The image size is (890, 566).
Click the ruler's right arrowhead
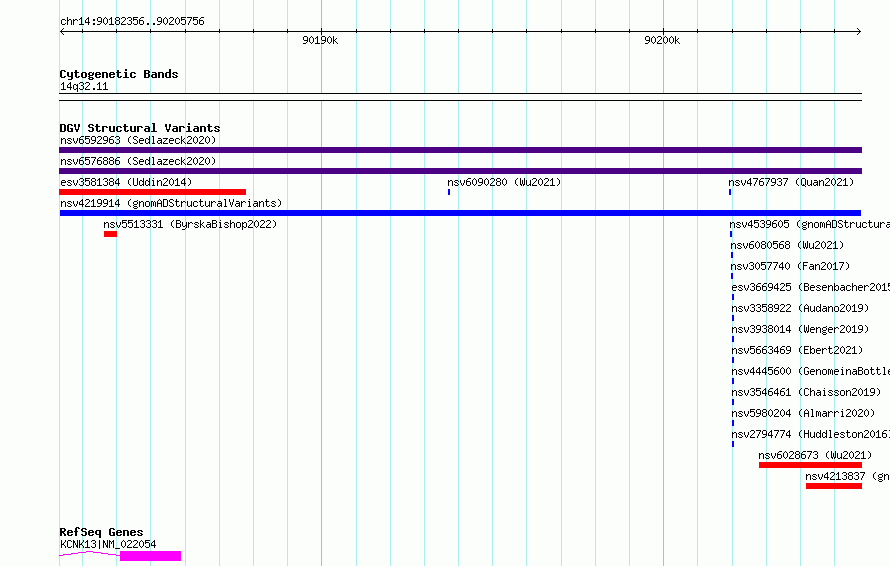[x=859, y=32]
